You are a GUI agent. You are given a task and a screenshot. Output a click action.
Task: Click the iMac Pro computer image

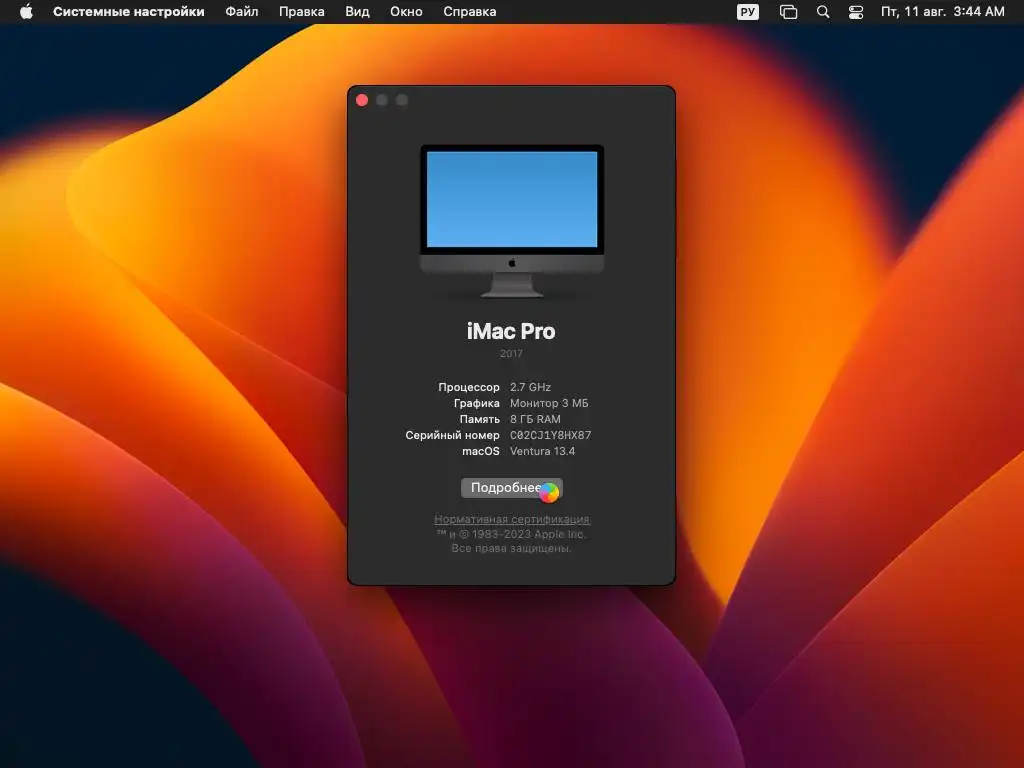(512, 221)
